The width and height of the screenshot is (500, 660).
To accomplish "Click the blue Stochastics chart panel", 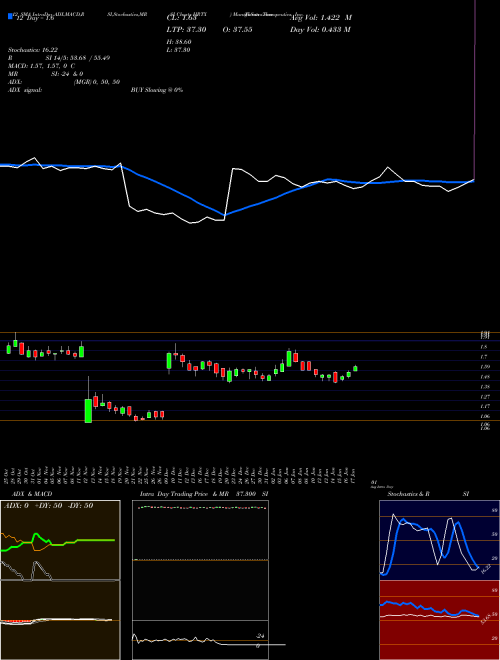I will click(439, 540).
